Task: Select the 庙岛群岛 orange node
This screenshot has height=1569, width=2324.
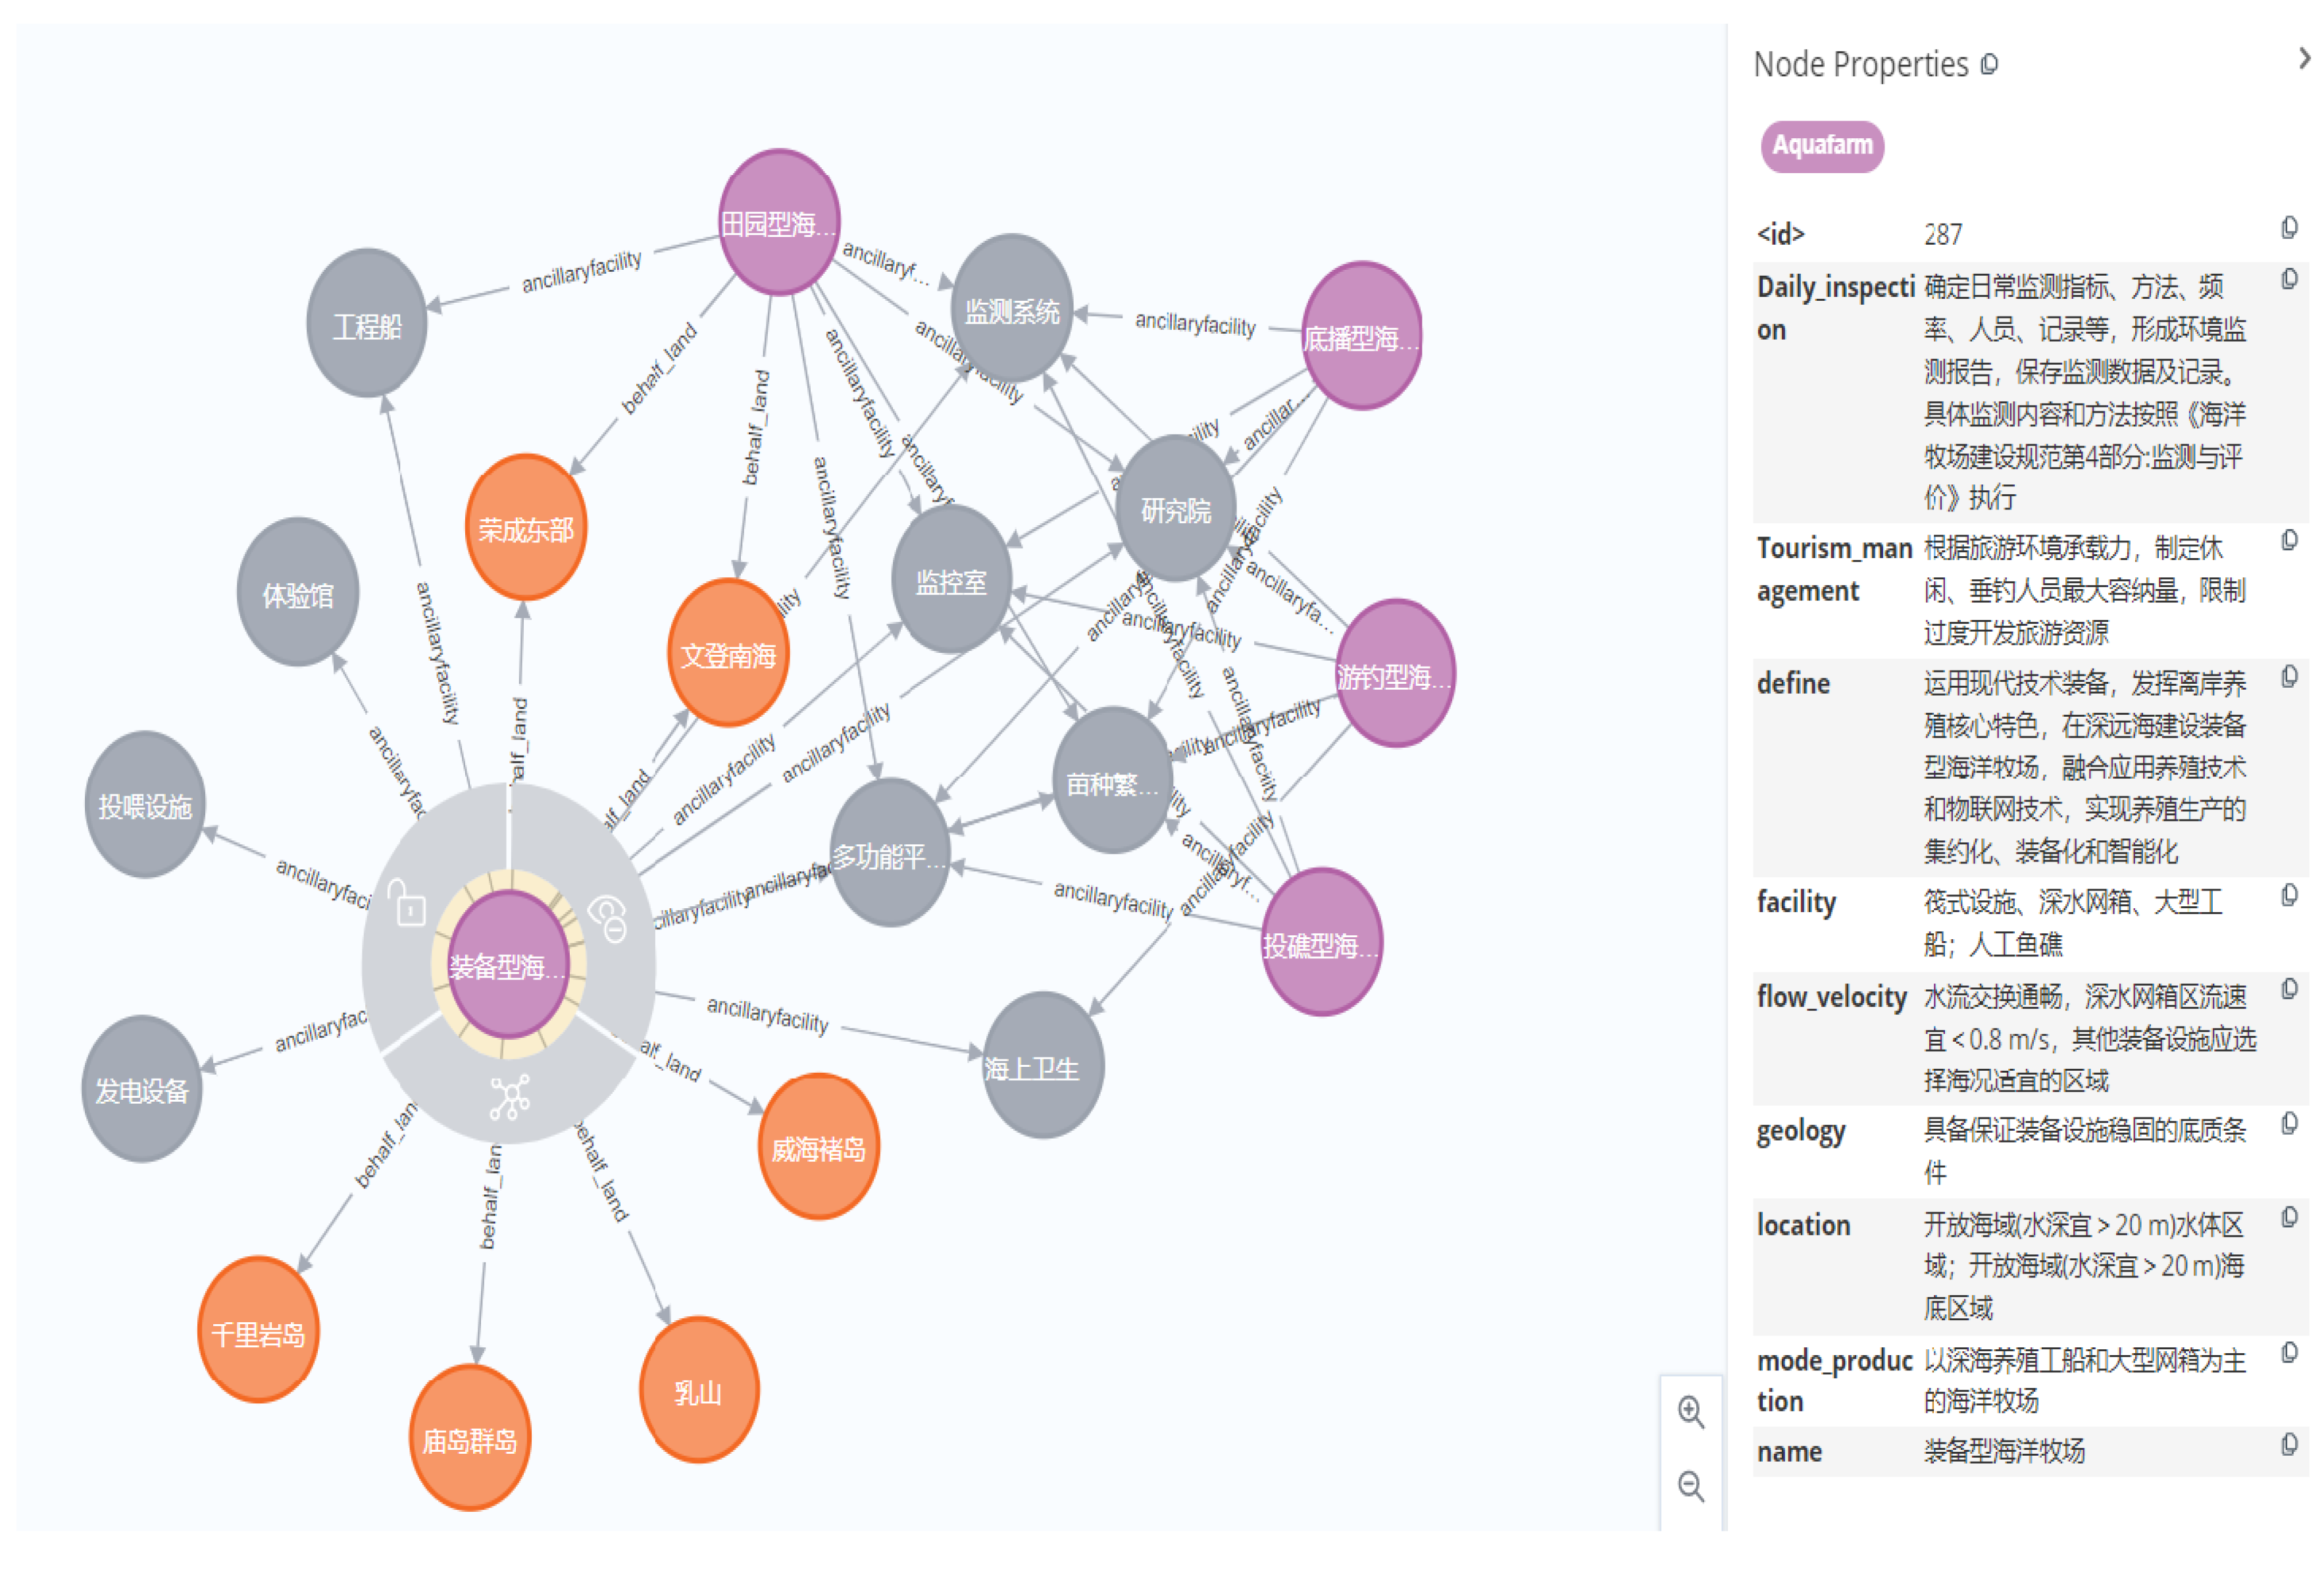Action: click(x=469, y=1438)
